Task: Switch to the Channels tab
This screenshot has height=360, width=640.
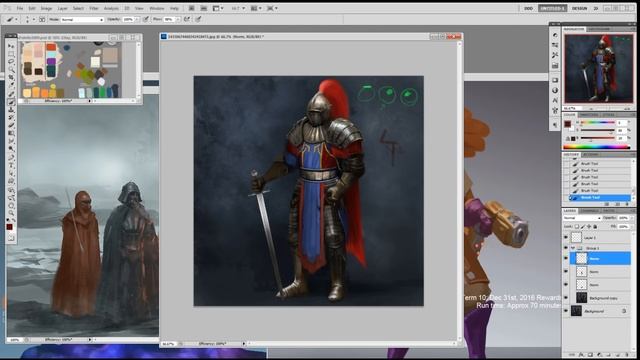Action: (x=590, y=211)
